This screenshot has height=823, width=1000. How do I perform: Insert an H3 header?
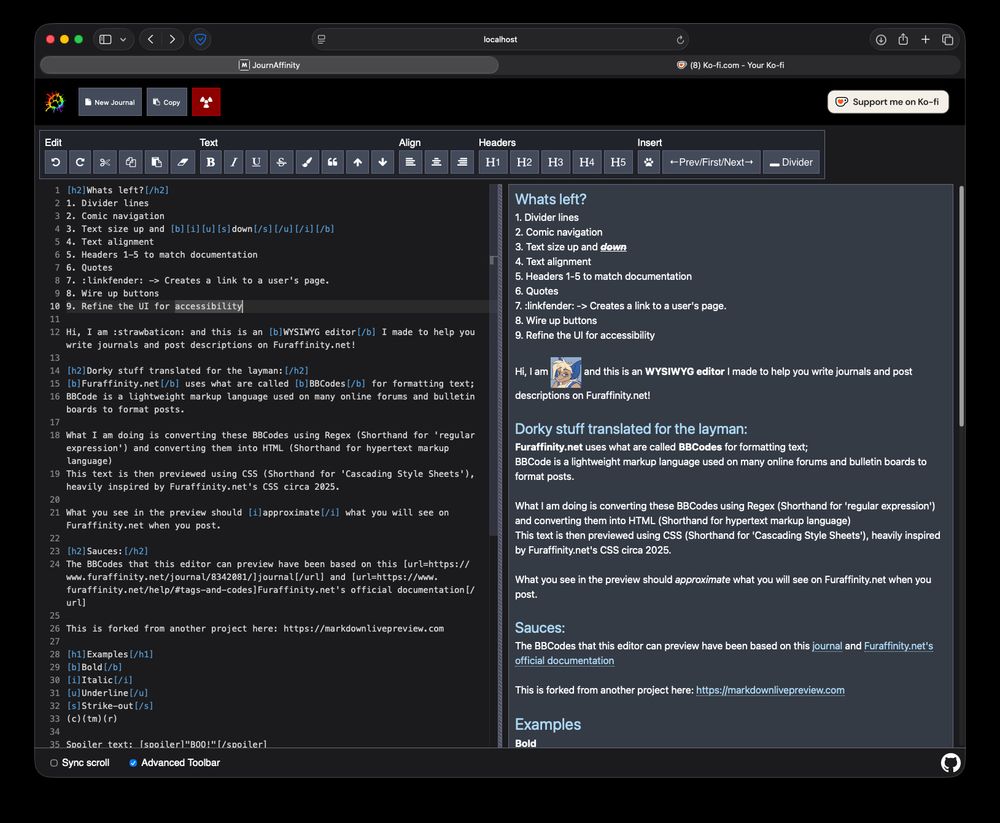pos(555,162)
